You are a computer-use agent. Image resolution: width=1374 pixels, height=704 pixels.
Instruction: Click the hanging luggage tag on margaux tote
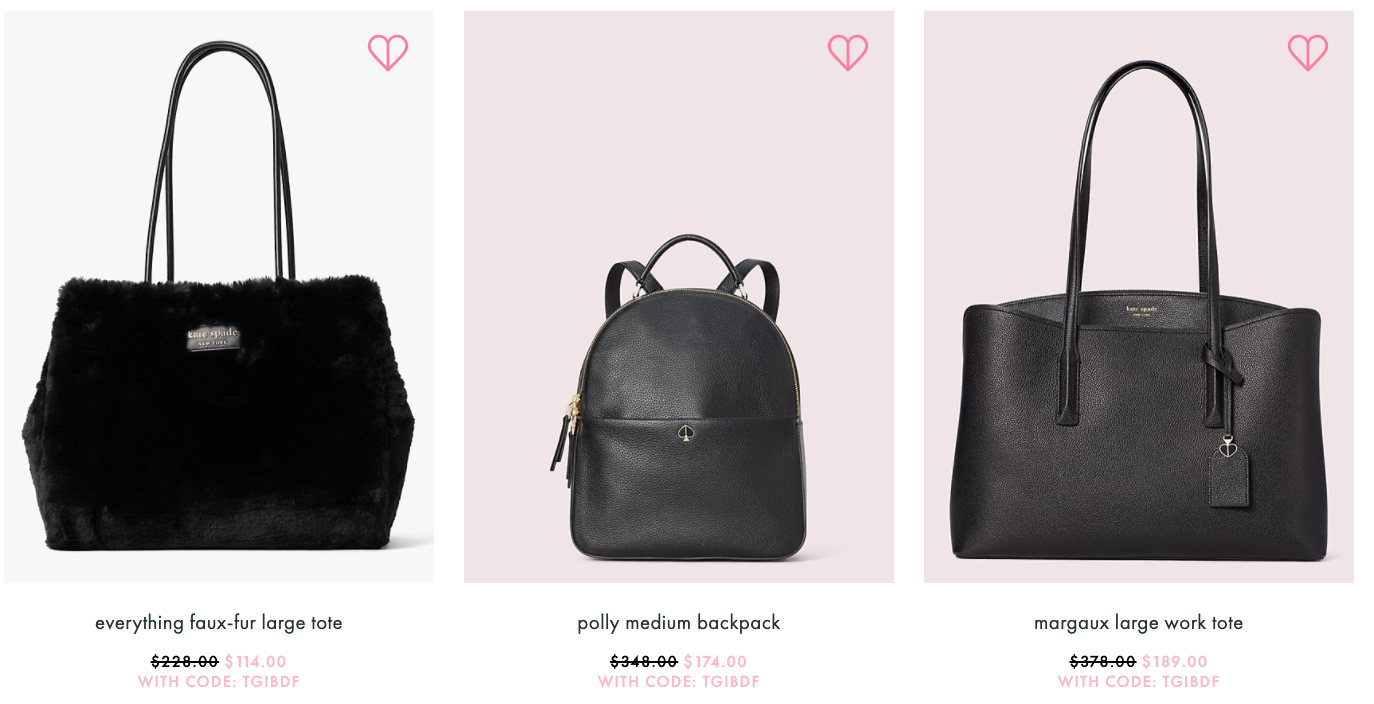click(x=1228, y=476)
